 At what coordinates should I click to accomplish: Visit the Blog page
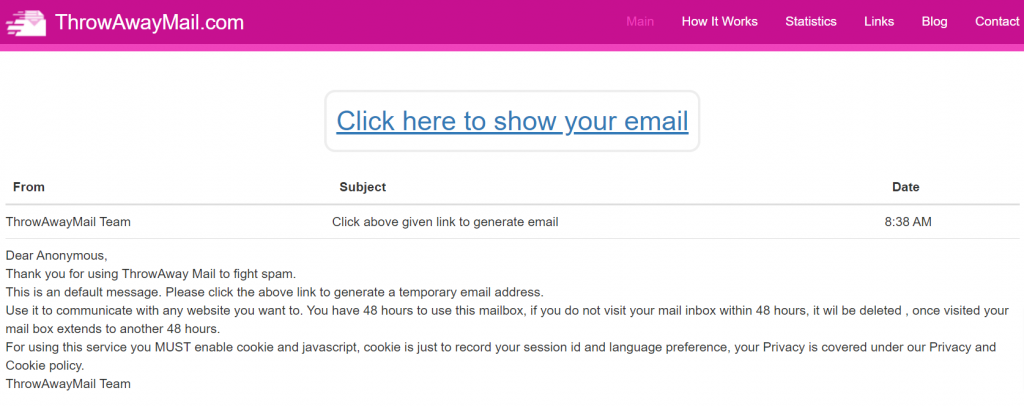(935, 22)
